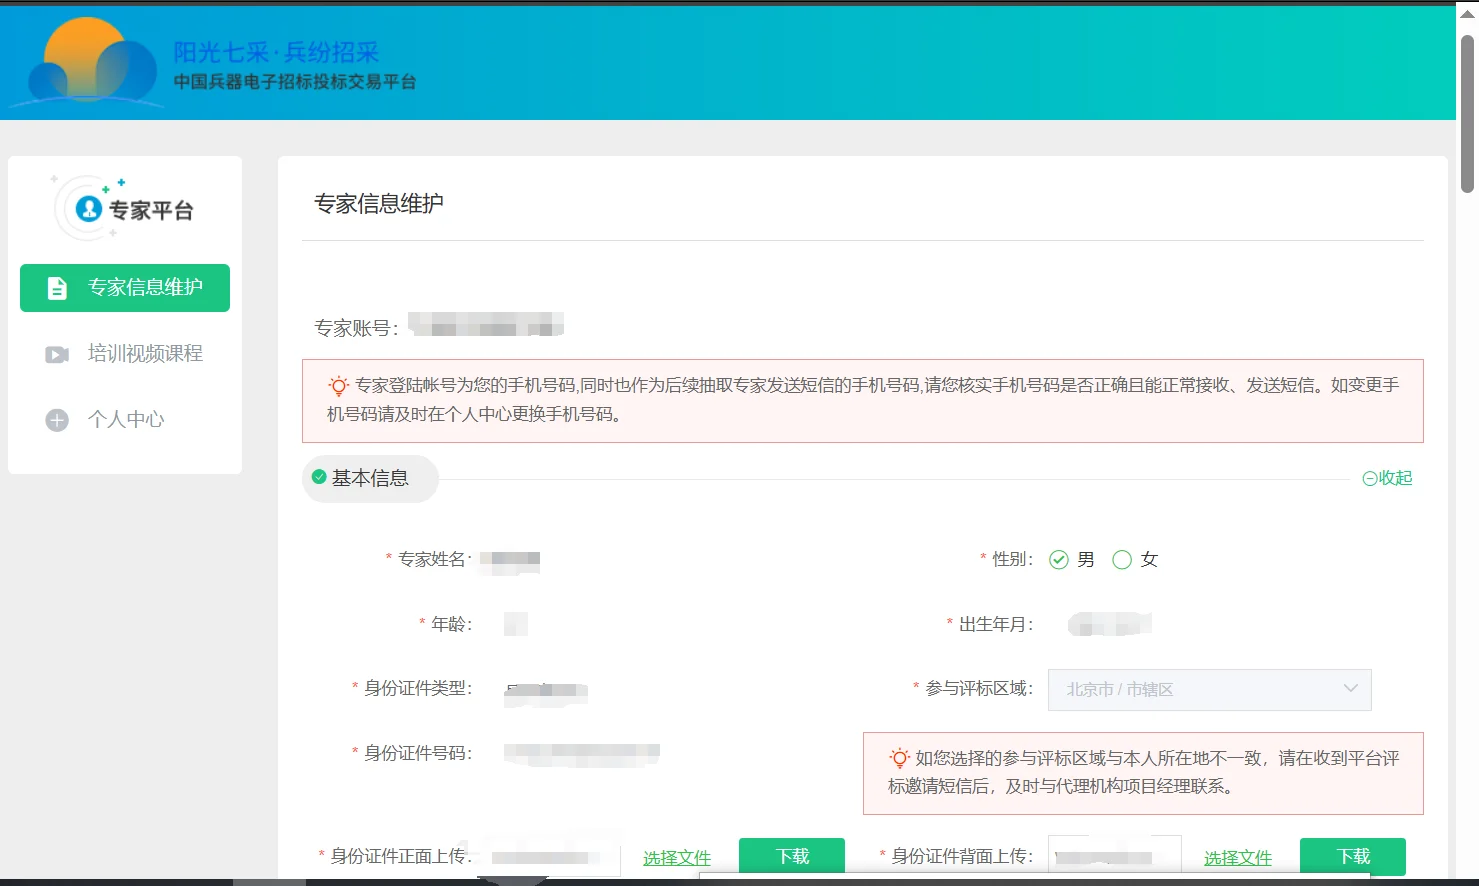The height and width of the screenshot is (886, 1479).
Task: Select the 男 gender radio button
Action: pos(1060,559)
